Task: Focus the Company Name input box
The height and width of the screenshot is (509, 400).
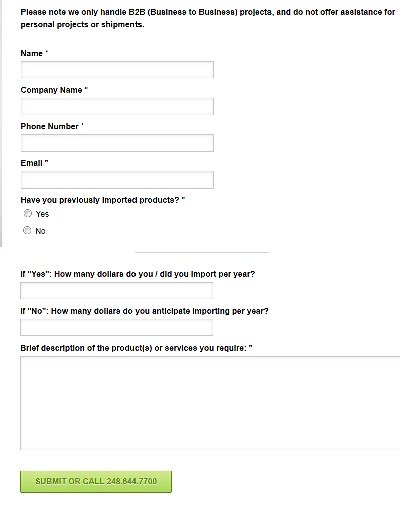Action: click(117, 106)
